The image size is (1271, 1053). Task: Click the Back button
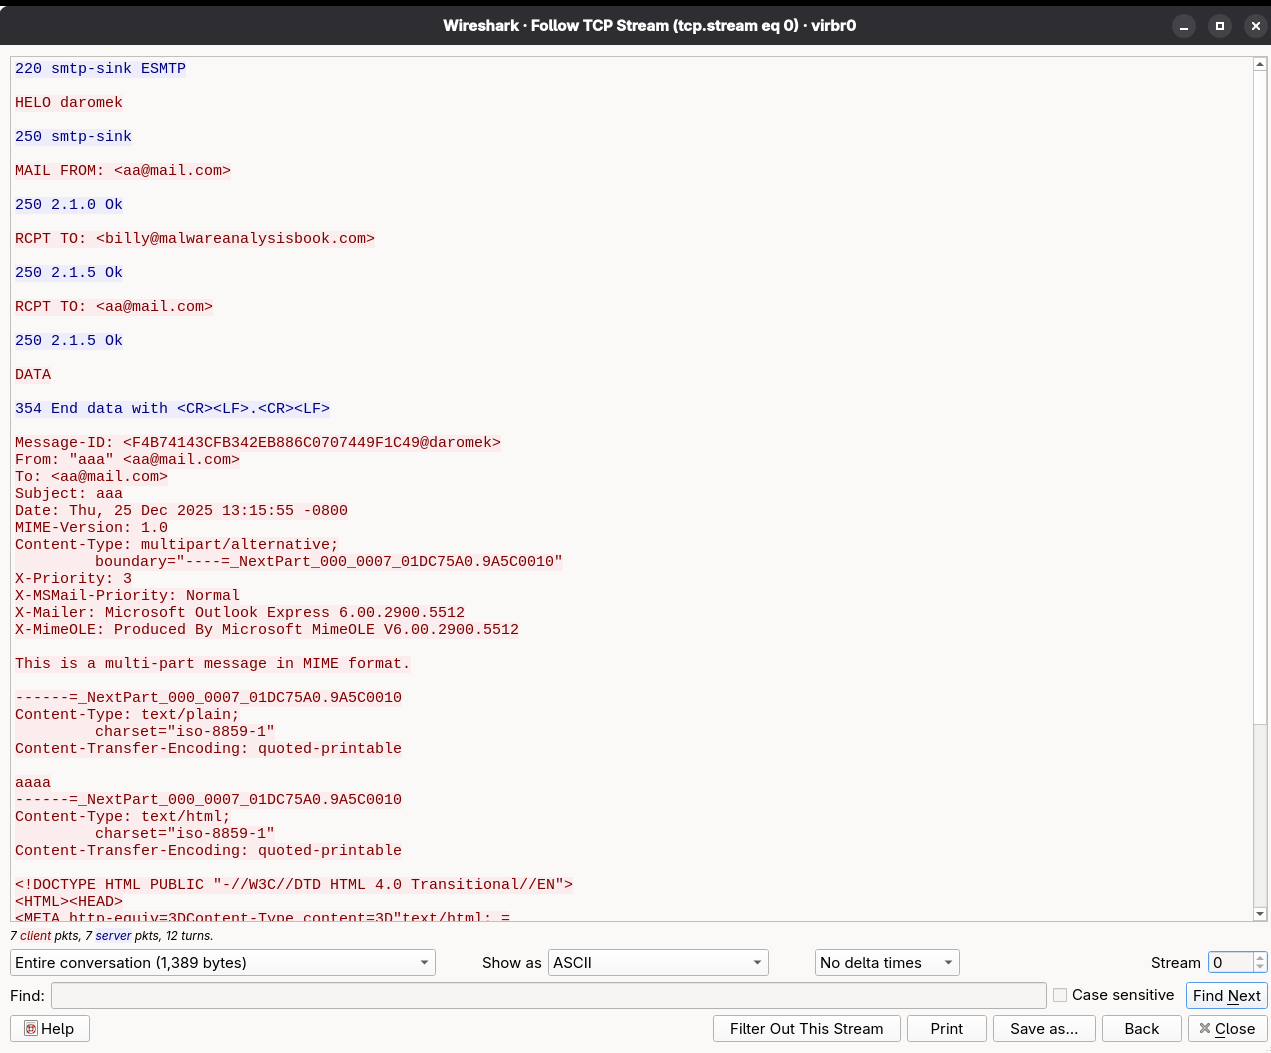click(x=1141, y=1028)
